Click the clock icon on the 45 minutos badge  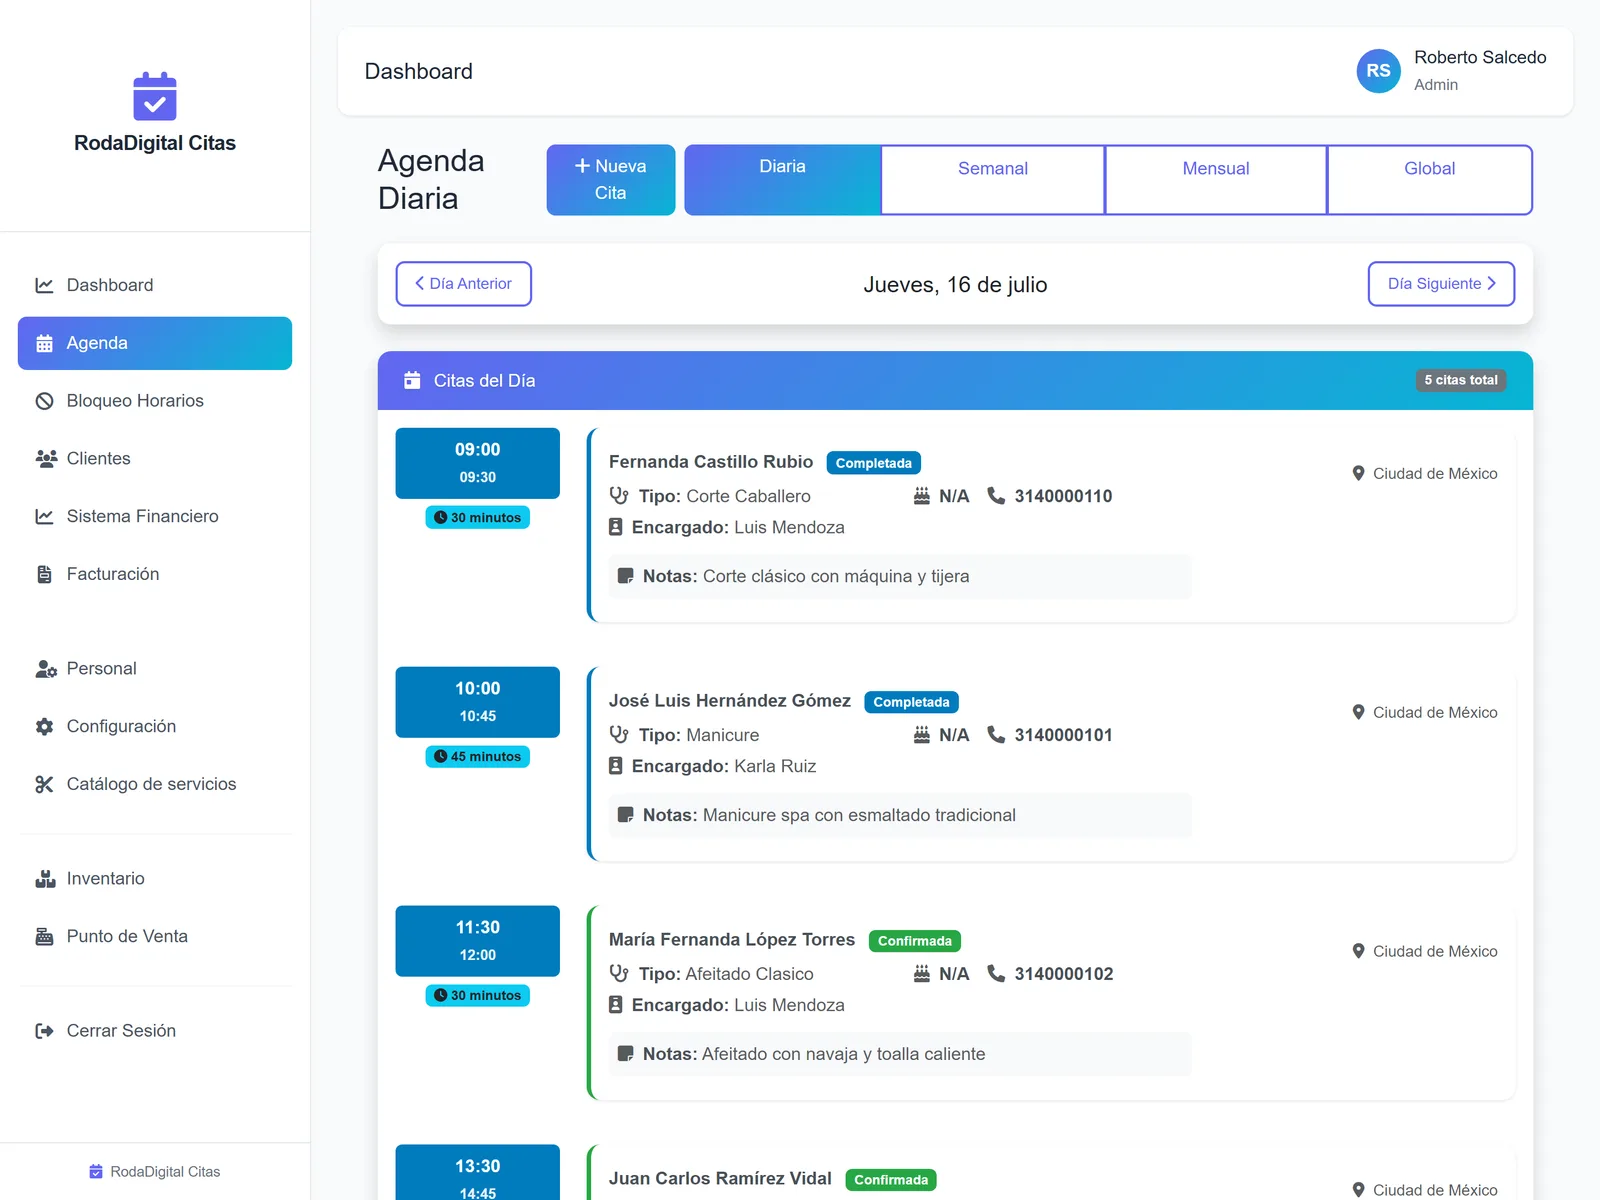point(440,757)
